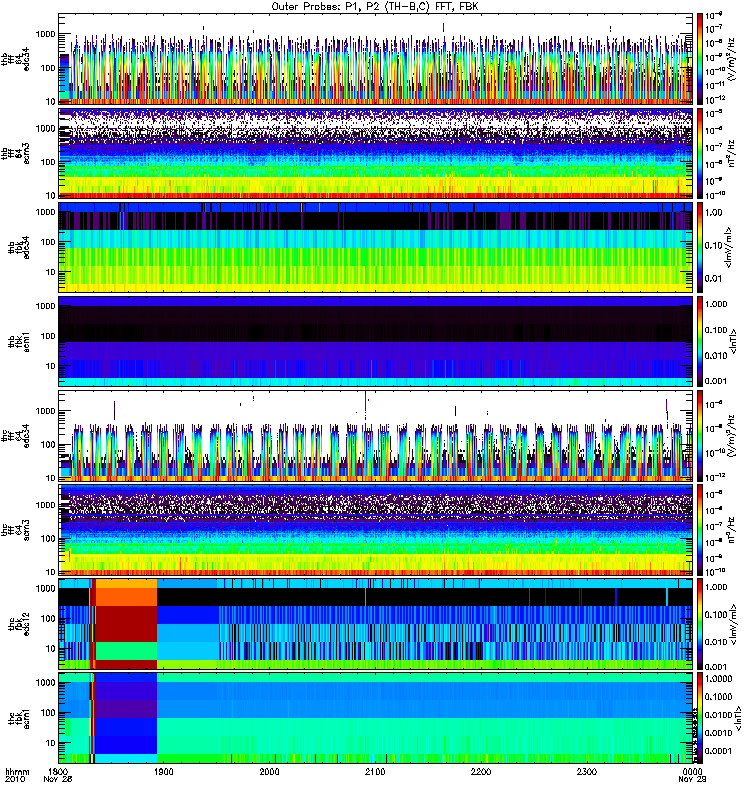Click the 'Nov 29' date label

coord(692,780)
